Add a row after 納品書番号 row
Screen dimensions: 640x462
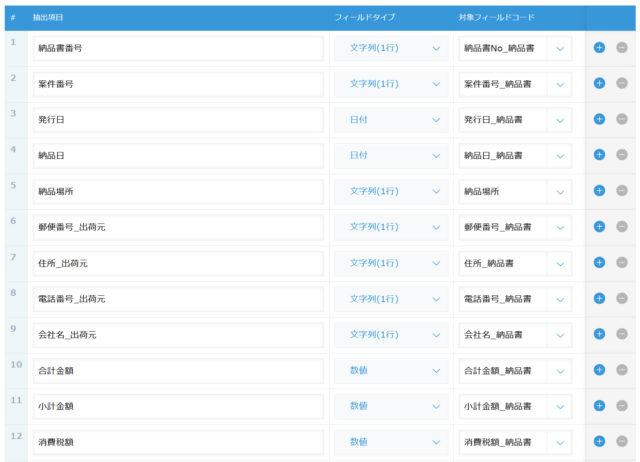[599, 48]
